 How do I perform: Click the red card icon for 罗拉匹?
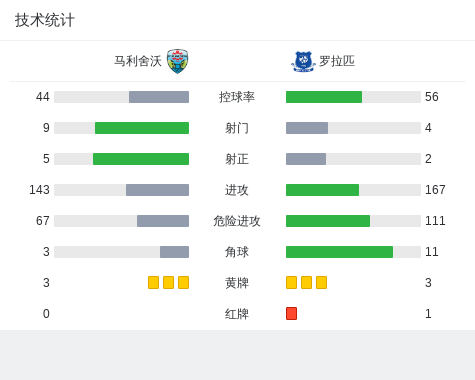291,314
